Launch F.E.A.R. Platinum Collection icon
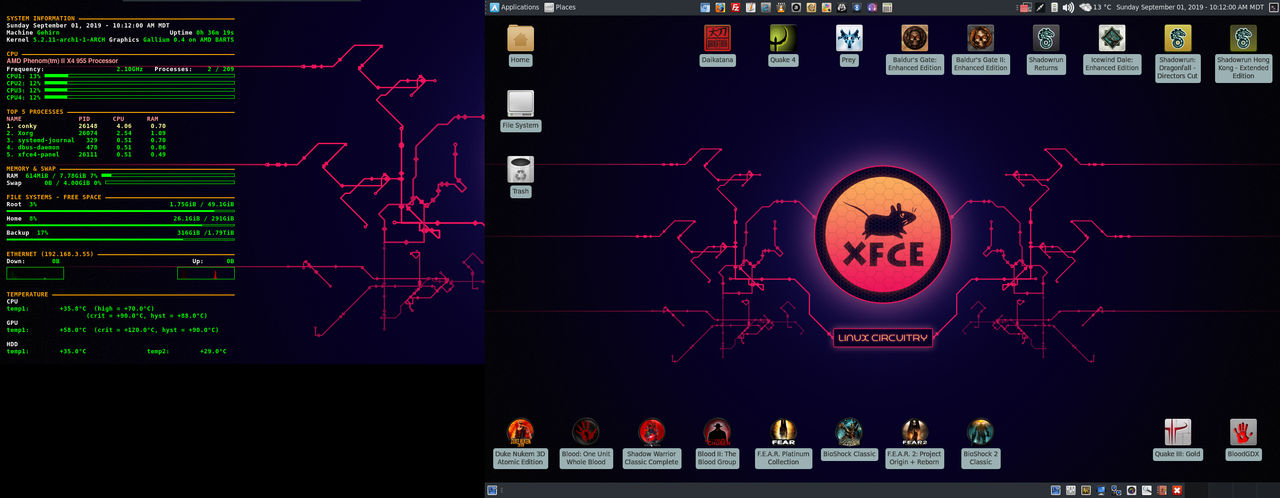This screenshot has width=1280, height=498. click(783, 444)
